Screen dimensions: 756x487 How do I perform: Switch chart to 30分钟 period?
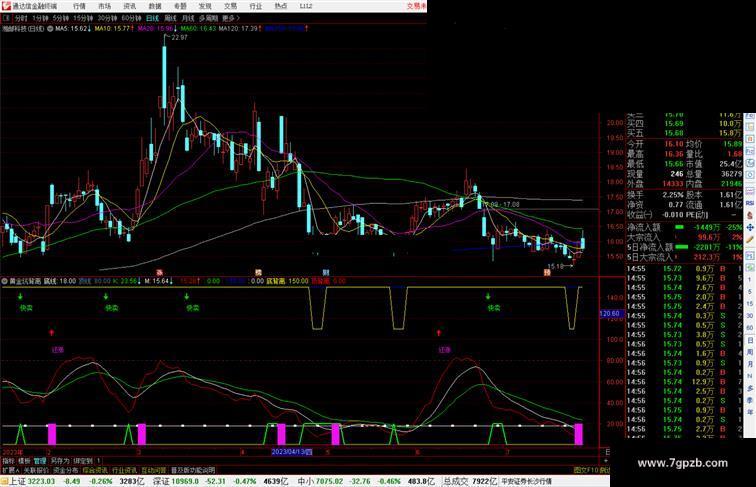coord(107,18)
